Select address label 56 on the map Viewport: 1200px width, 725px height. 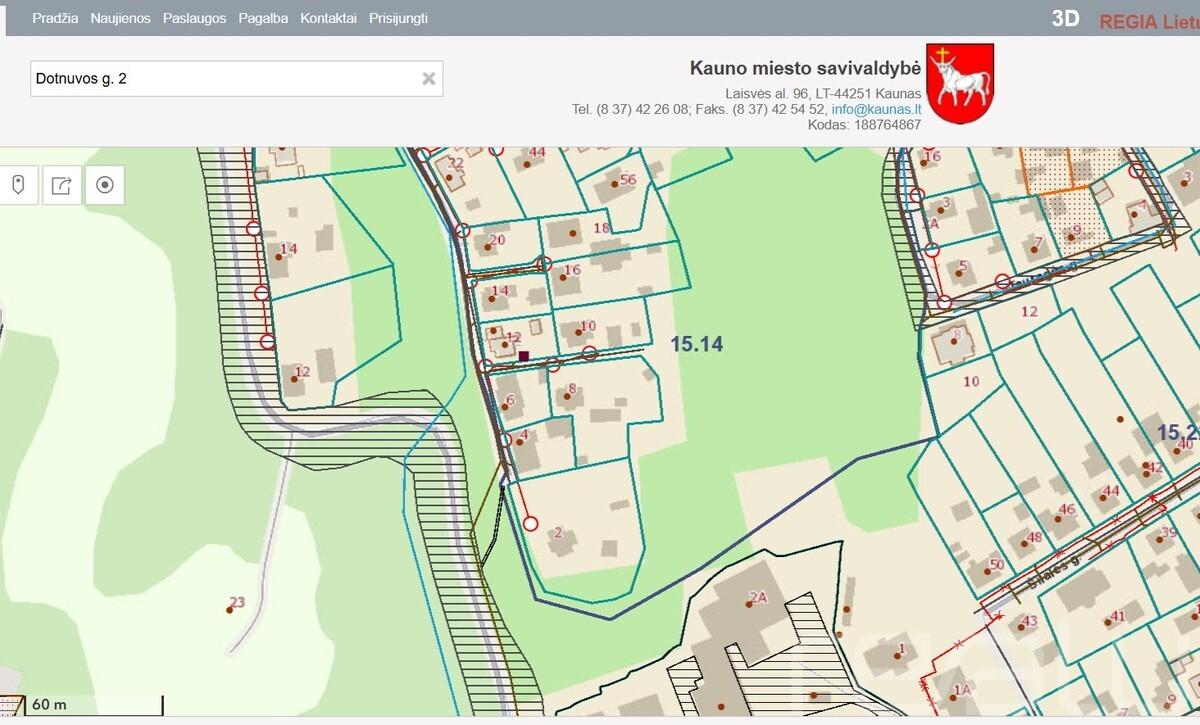click(628, 180)
